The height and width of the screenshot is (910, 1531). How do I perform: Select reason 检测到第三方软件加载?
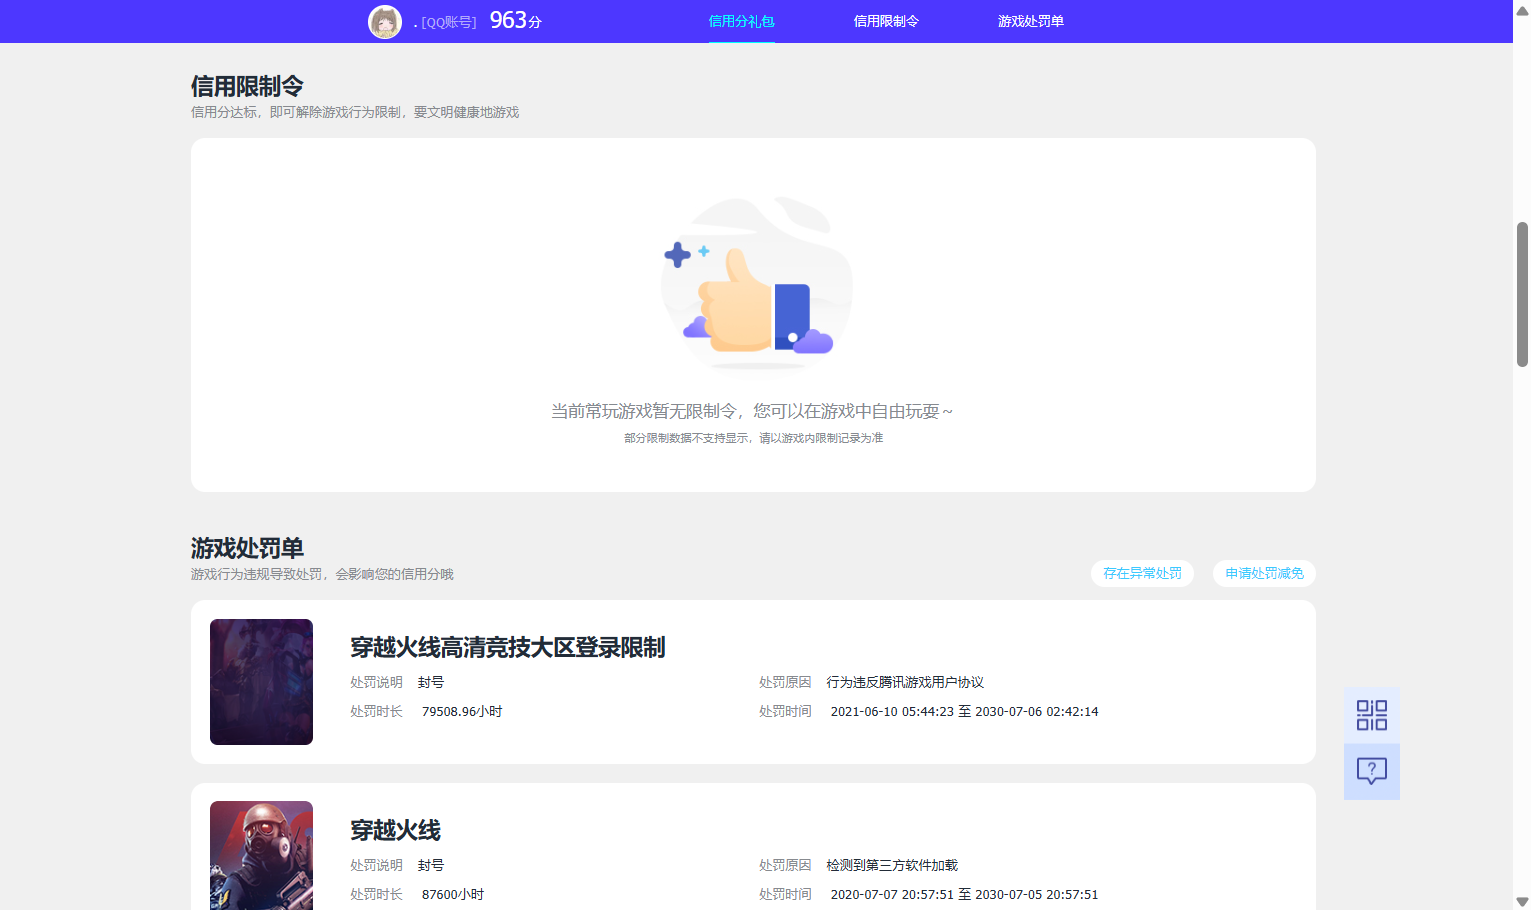pos(892,865)
